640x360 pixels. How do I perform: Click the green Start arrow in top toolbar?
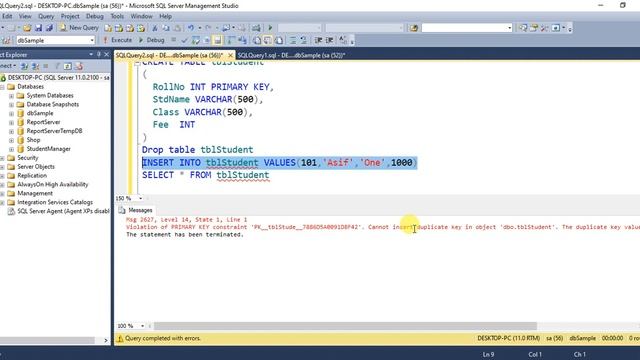pyautogui.click(x=270, y=28)
